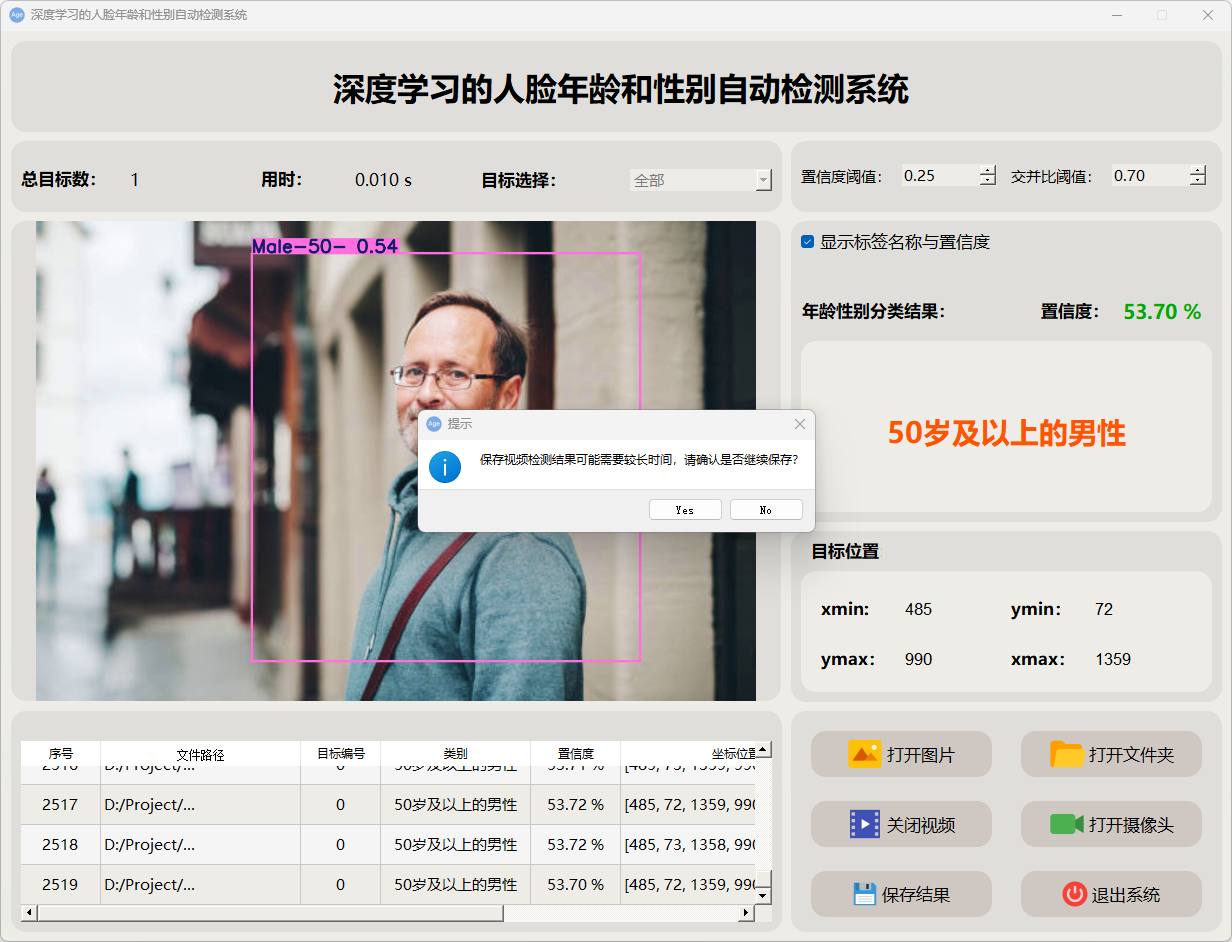Decrease the 交并比阈值 value with down arrow
1232x942 pixels.
pos(1198,181)
